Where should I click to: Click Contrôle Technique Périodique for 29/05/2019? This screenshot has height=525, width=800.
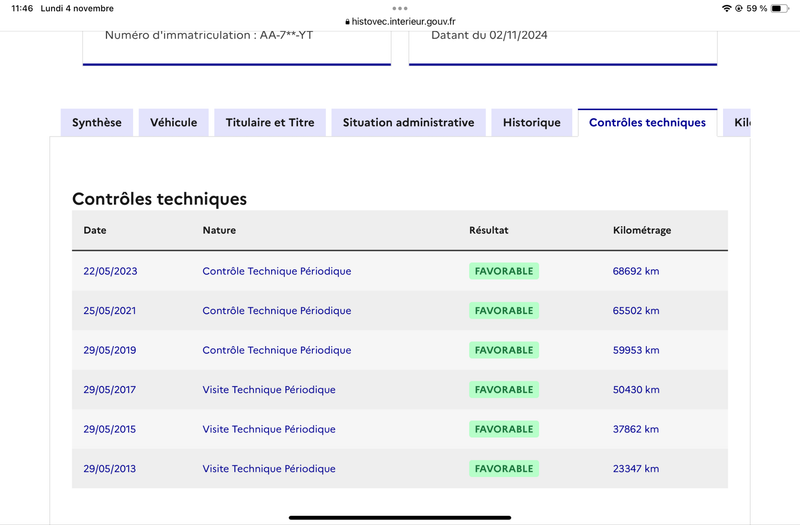pyautogui.click(x=277, y=350)
